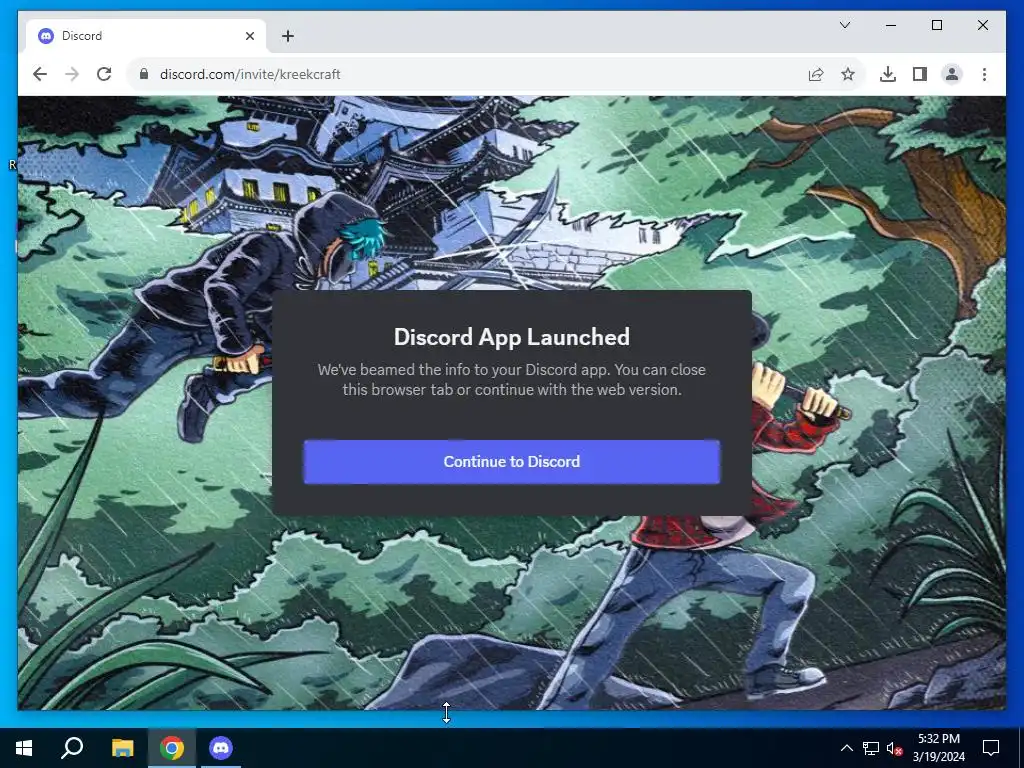
Task: Go back using Chrome's back arrow
Action: pos(40,74)
